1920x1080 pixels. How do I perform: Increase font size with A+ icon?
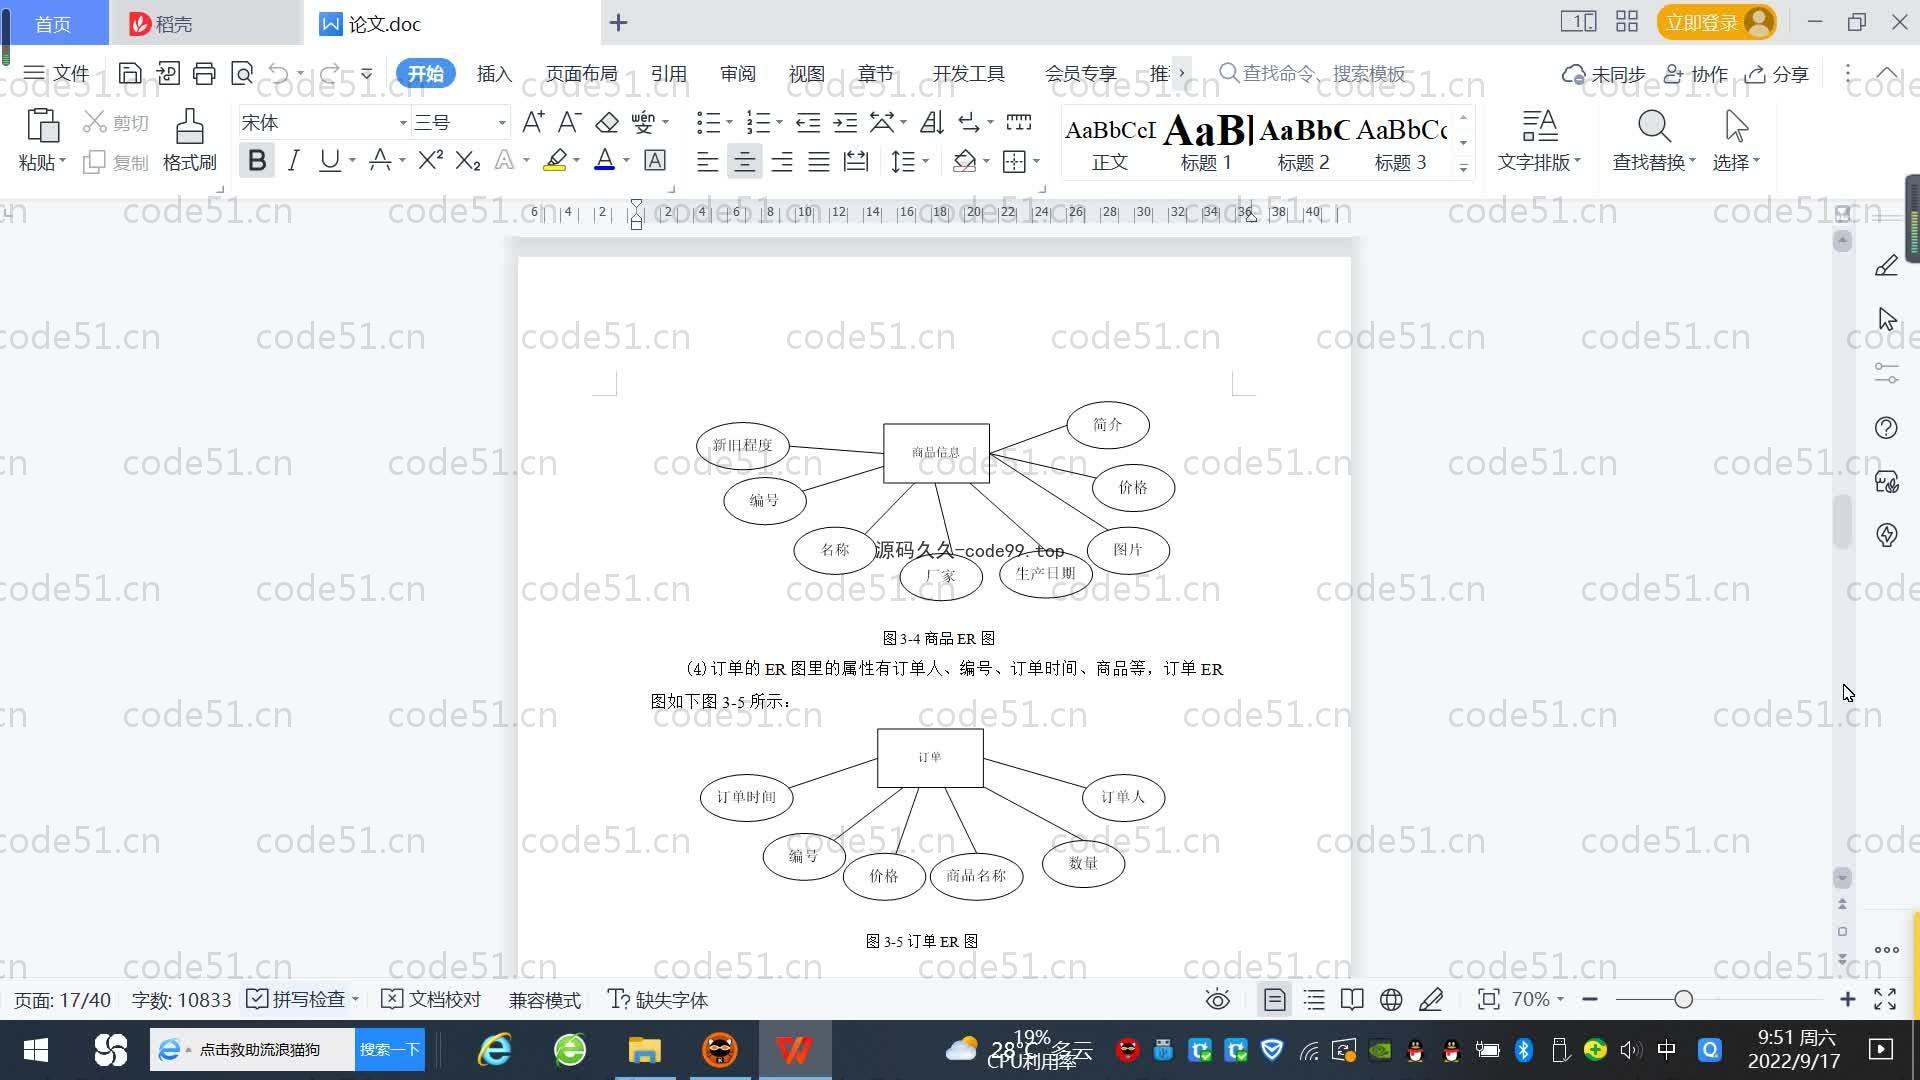[533, 122]
